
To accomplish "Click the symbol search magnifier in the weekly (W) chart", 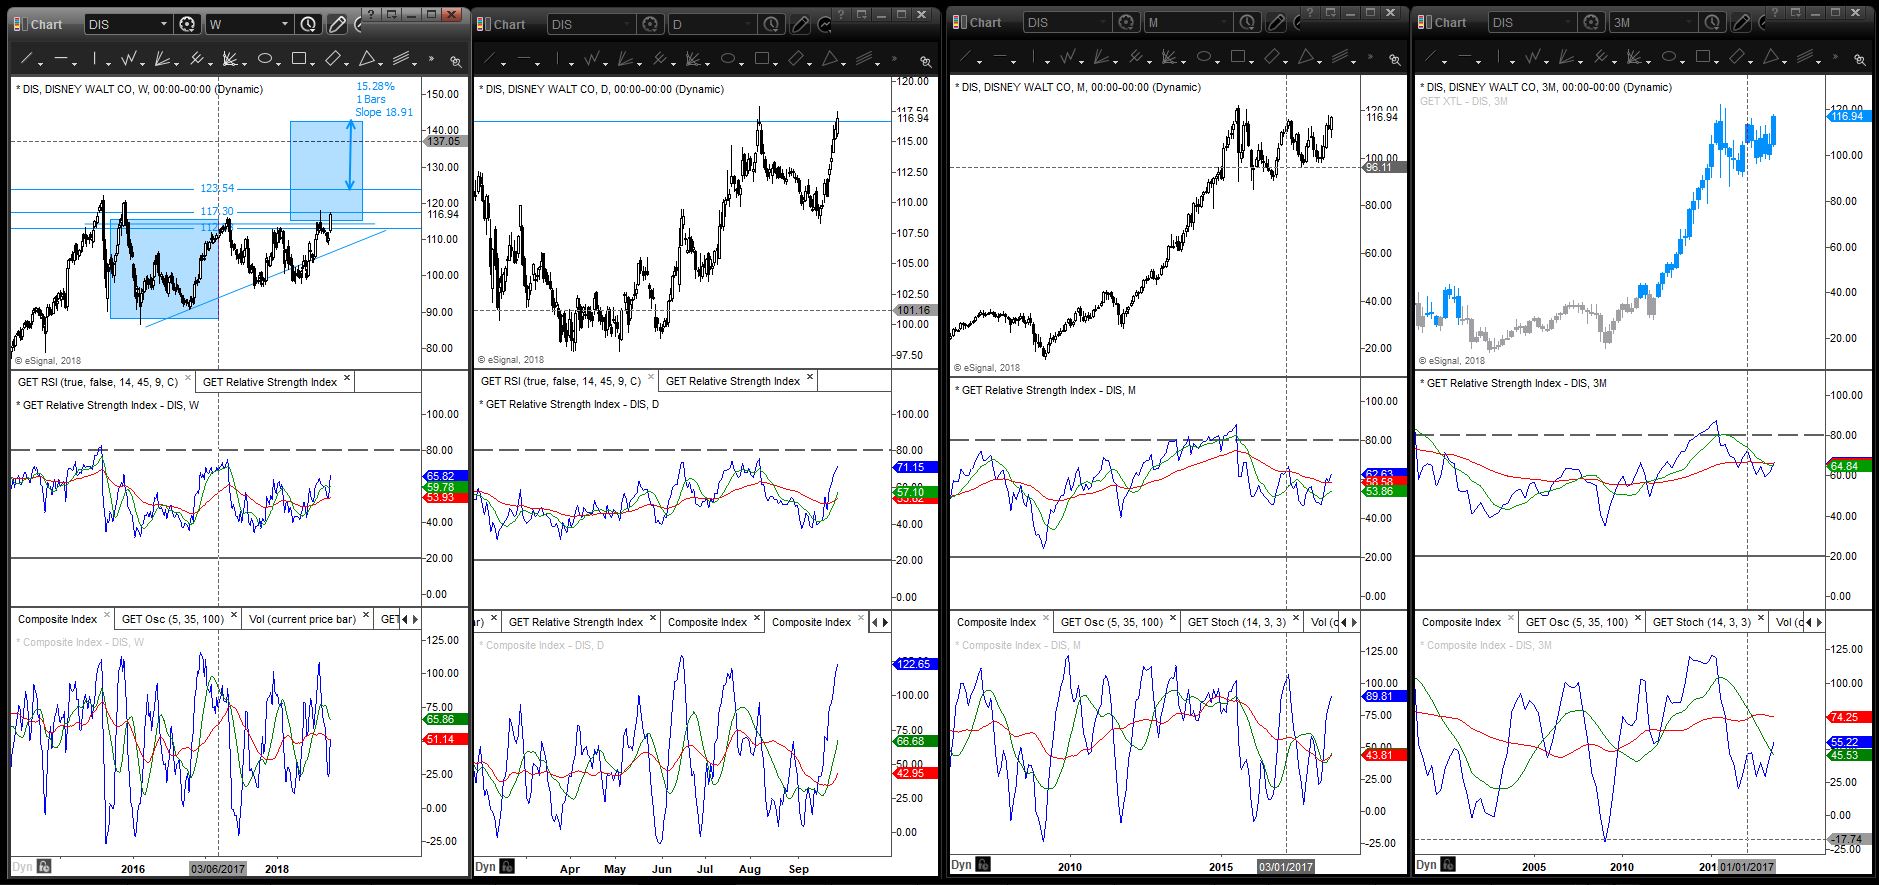I will [x=455, y=61].
